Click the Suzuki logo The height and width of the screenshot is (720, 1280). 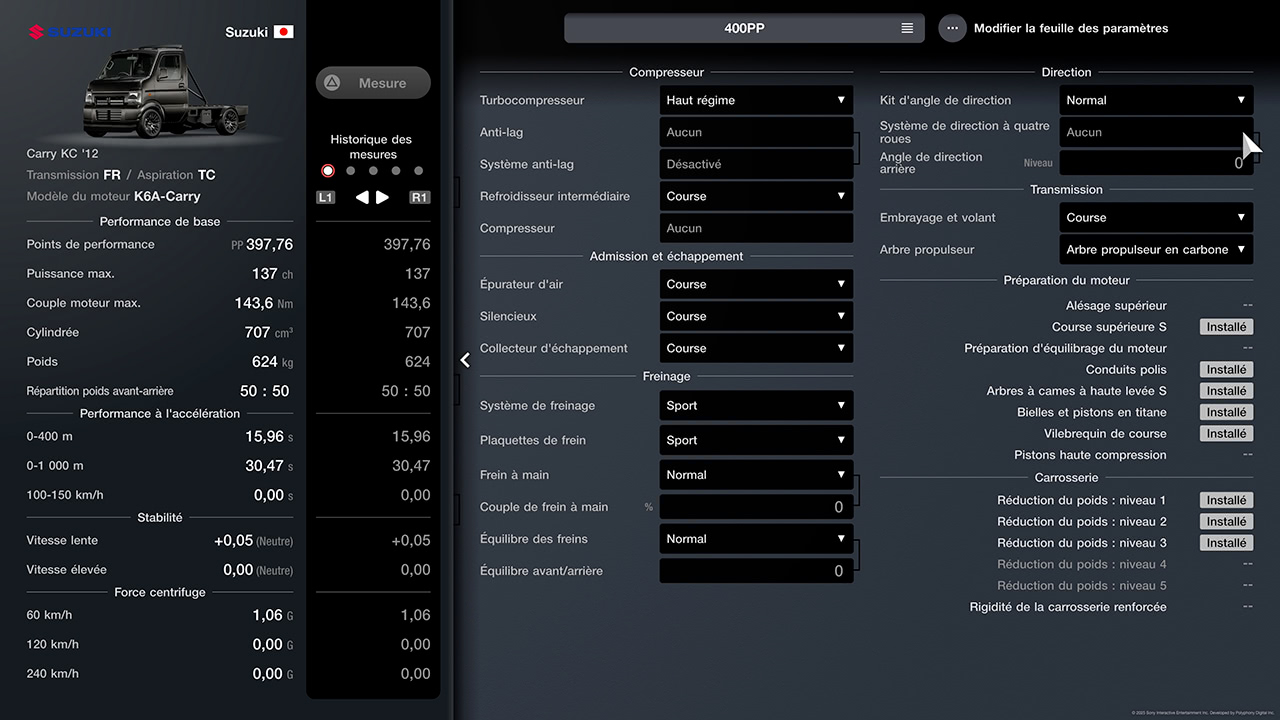pos(70,32)
